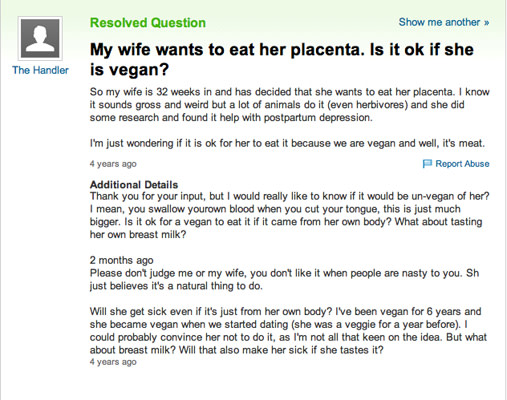Click the Report Abuse flag icon
The width and height of the screenshot is (507, 400).
[x=427, y=164]
